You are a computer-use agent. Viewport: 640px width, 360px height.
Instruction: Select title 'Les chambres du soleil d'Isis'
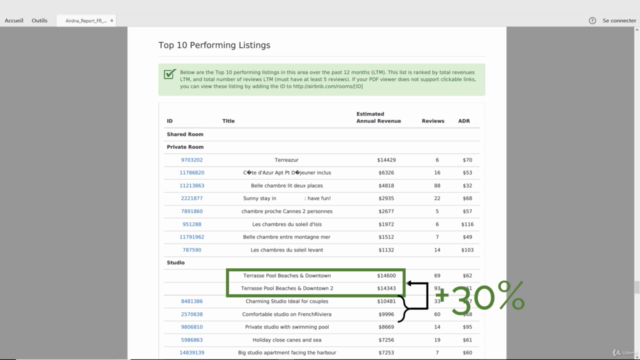[287, 224]
